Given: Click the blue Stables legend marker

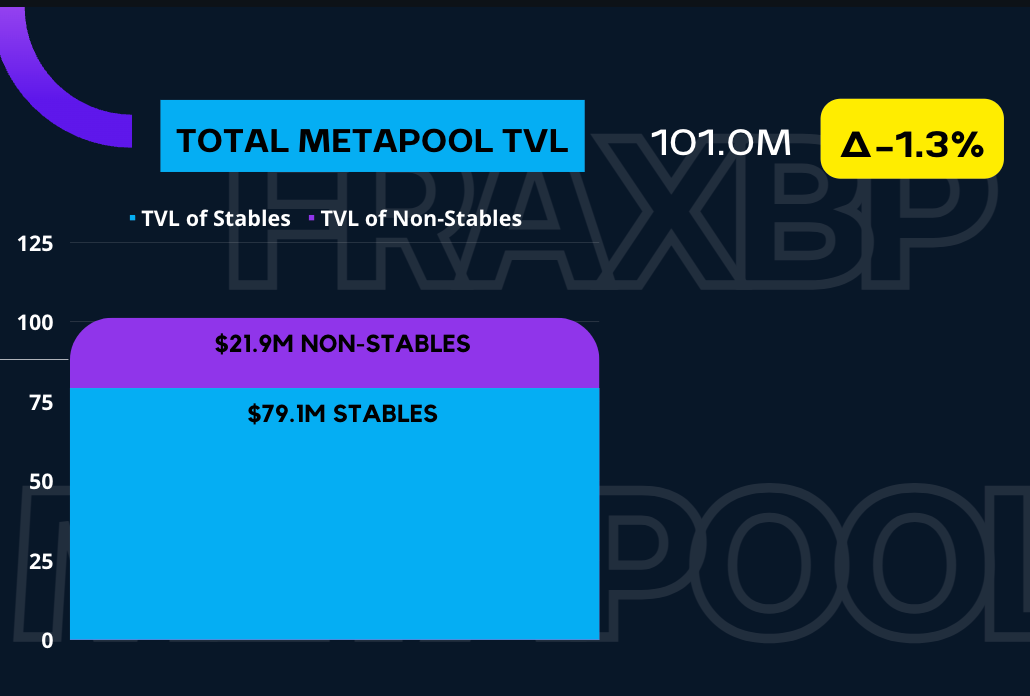Looking at the screenshot, I should 132,217.
